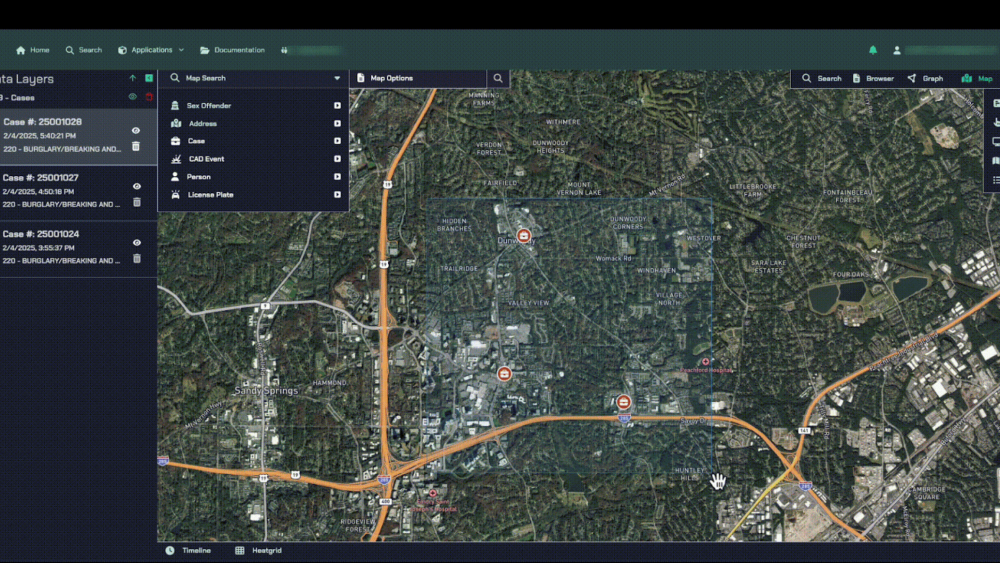Open the Browser view tab
Image resolution: width=1000 pixels, height=563 pixels.
(x=873, y=78)
